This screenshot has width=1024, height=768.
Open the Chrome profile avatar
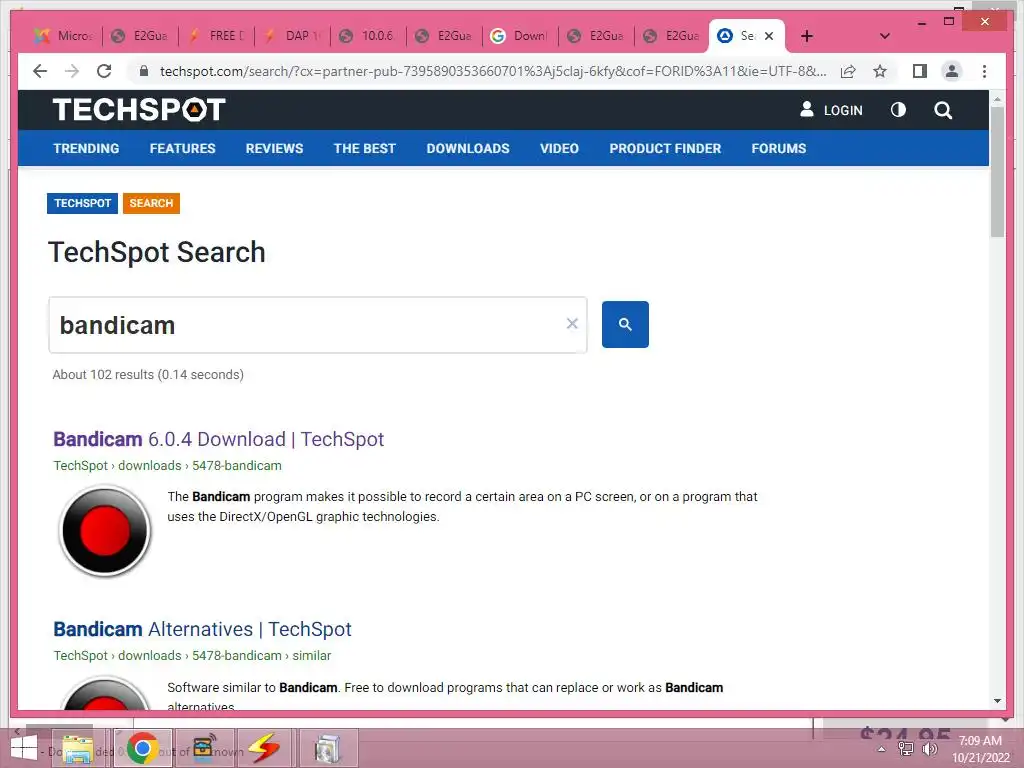coord(952,71)
